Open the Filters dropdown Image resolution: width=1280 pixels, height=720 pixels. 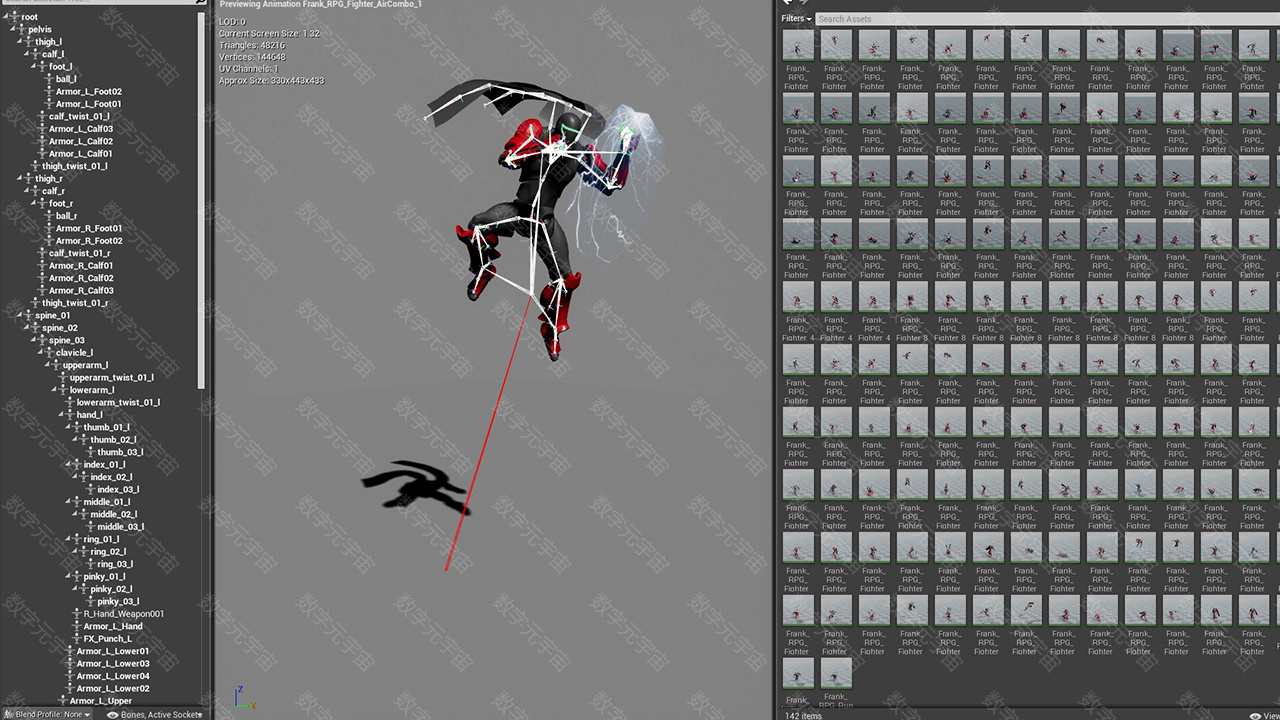click(x=796, y=19)
